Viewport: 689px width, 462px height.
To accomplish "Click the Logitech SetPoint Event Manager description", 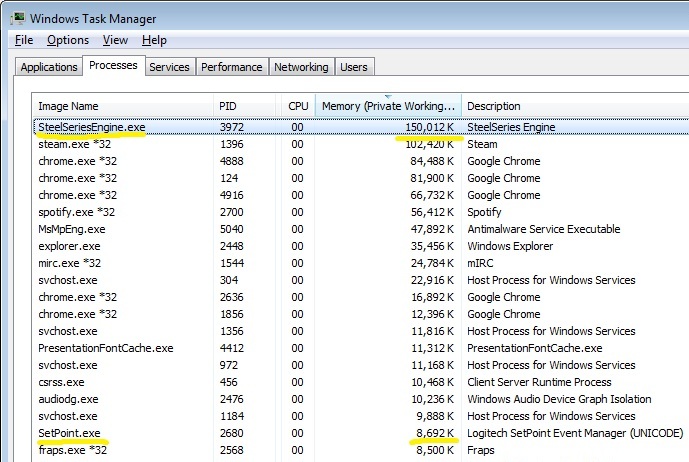I will (x=575, y=433).
